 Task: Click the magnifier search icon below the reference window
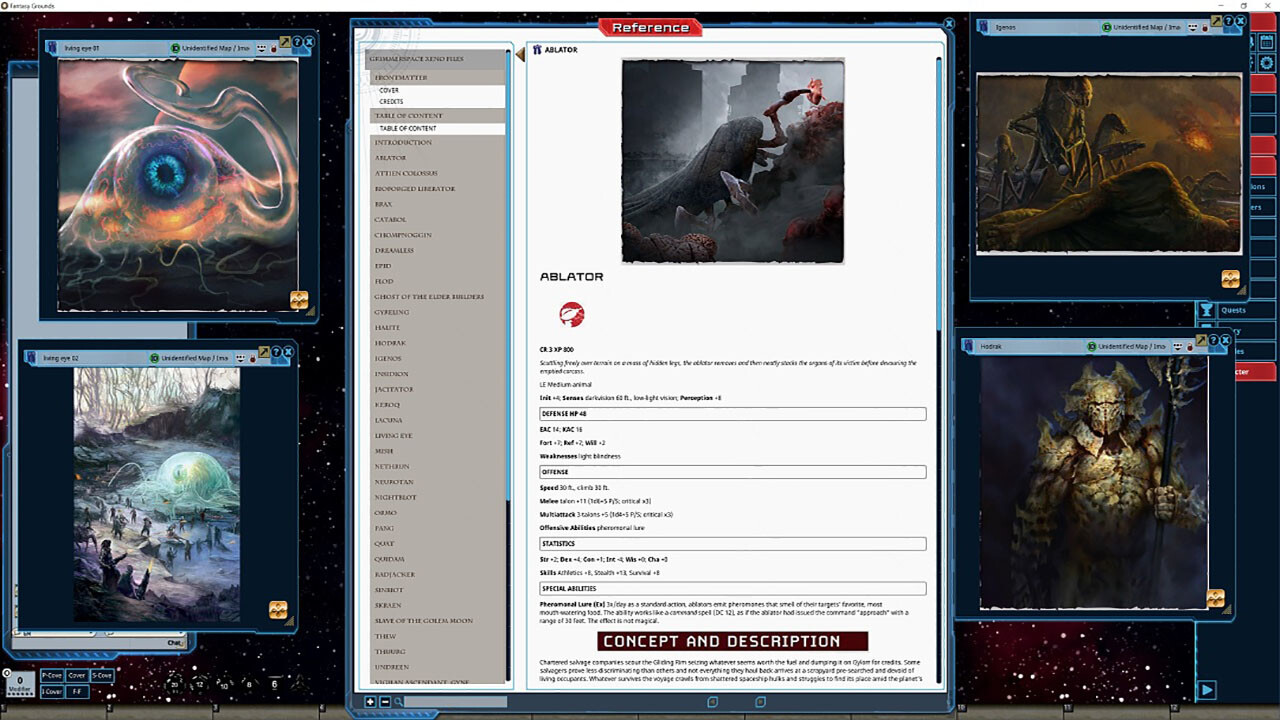398,701
